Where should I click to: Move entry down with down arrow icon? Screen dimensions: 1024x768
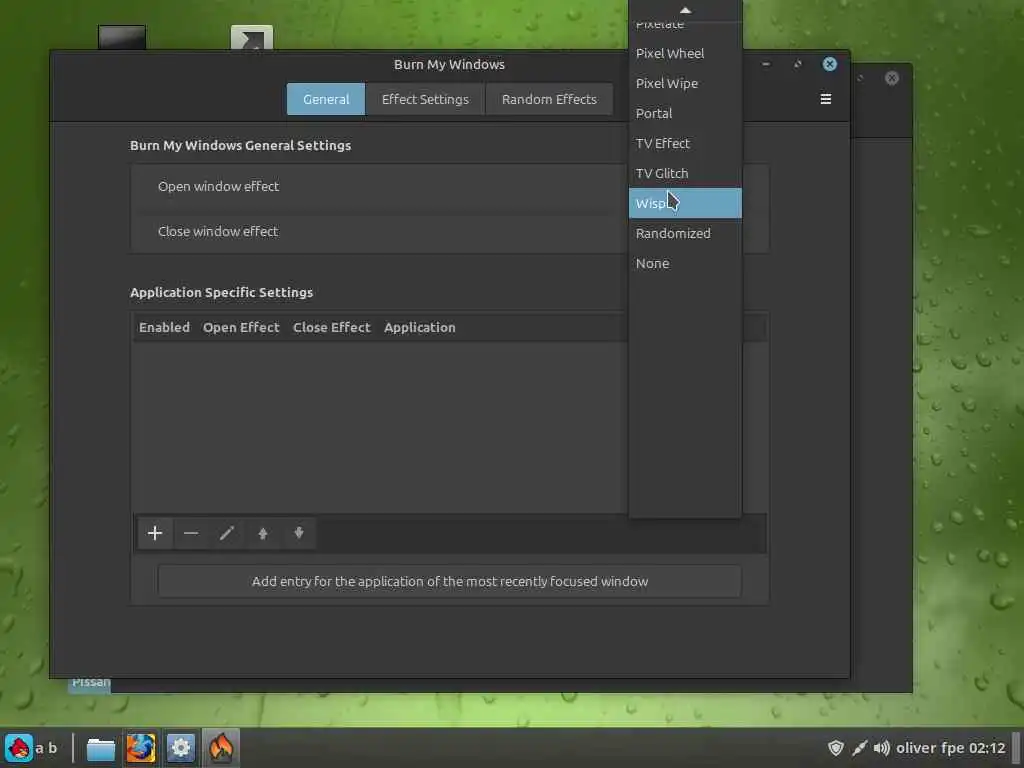pyautogui.click(x=298, y=534)
